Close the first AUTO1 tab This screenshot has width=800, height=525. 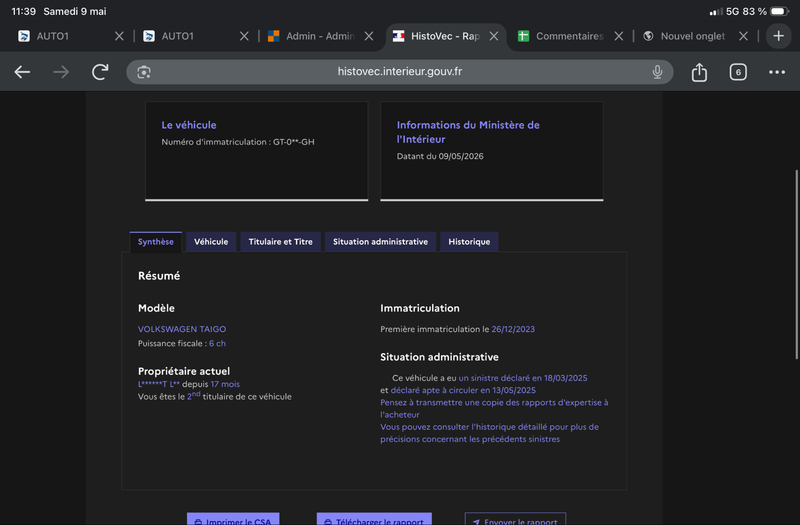pos(119,36)
